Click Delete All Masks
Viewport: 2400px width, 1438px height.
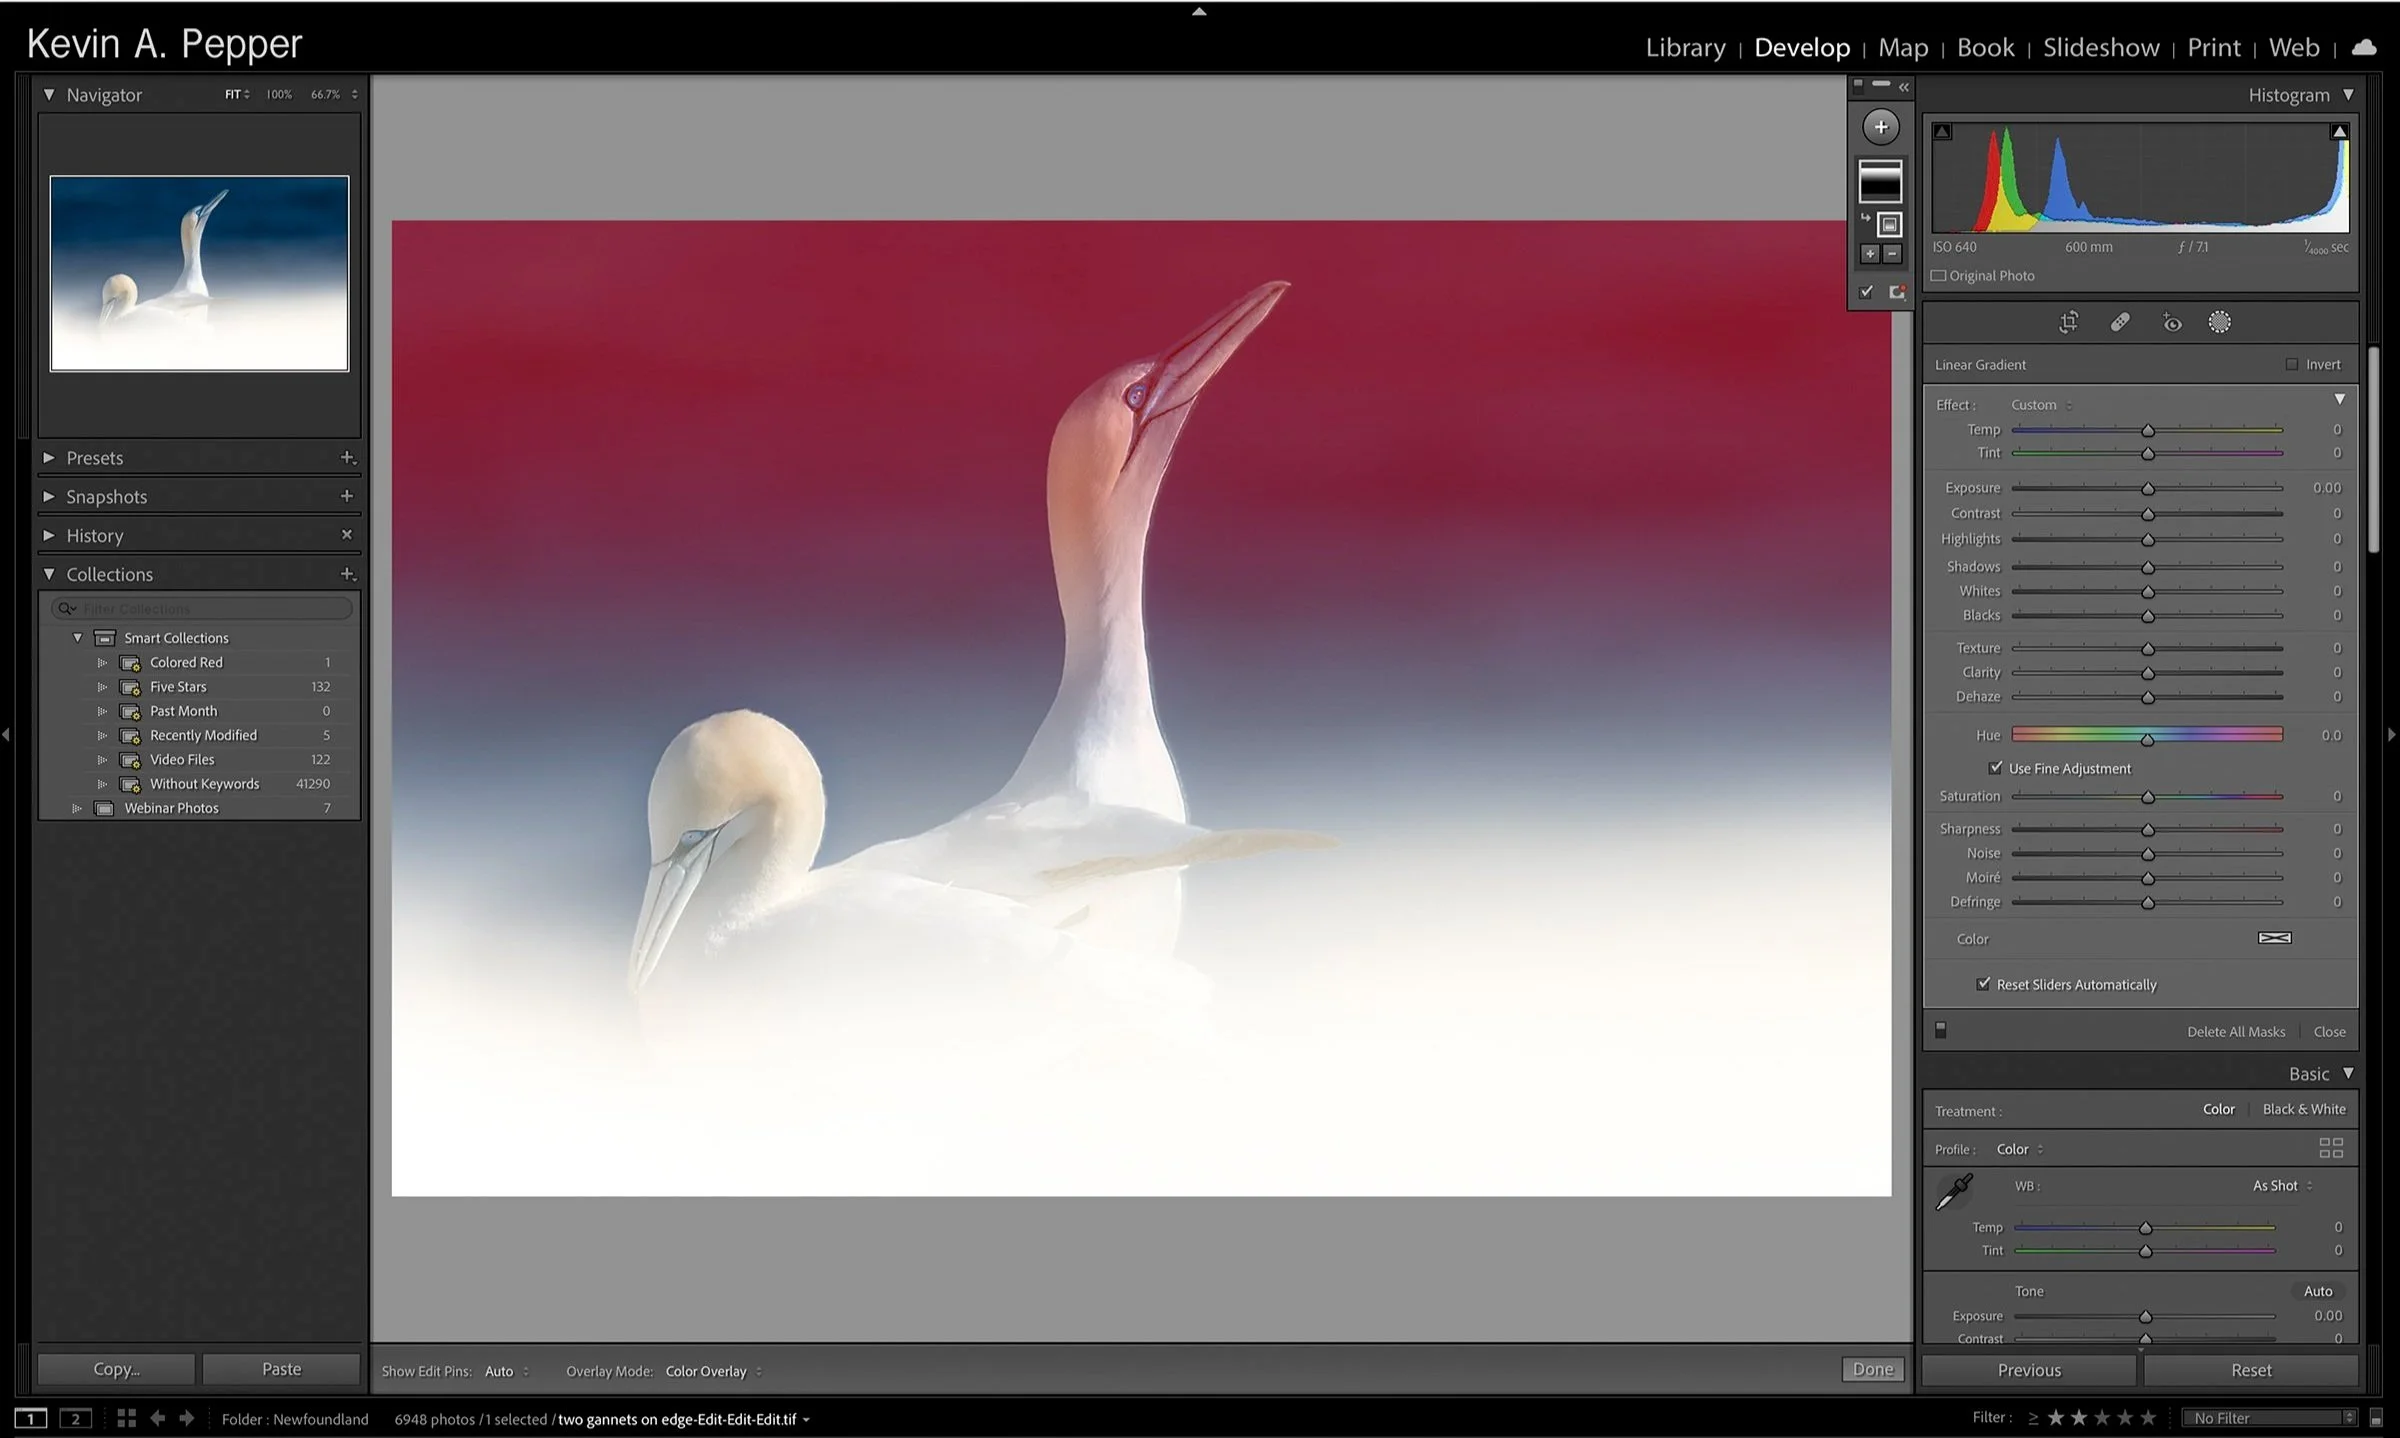(2235, 1031)
